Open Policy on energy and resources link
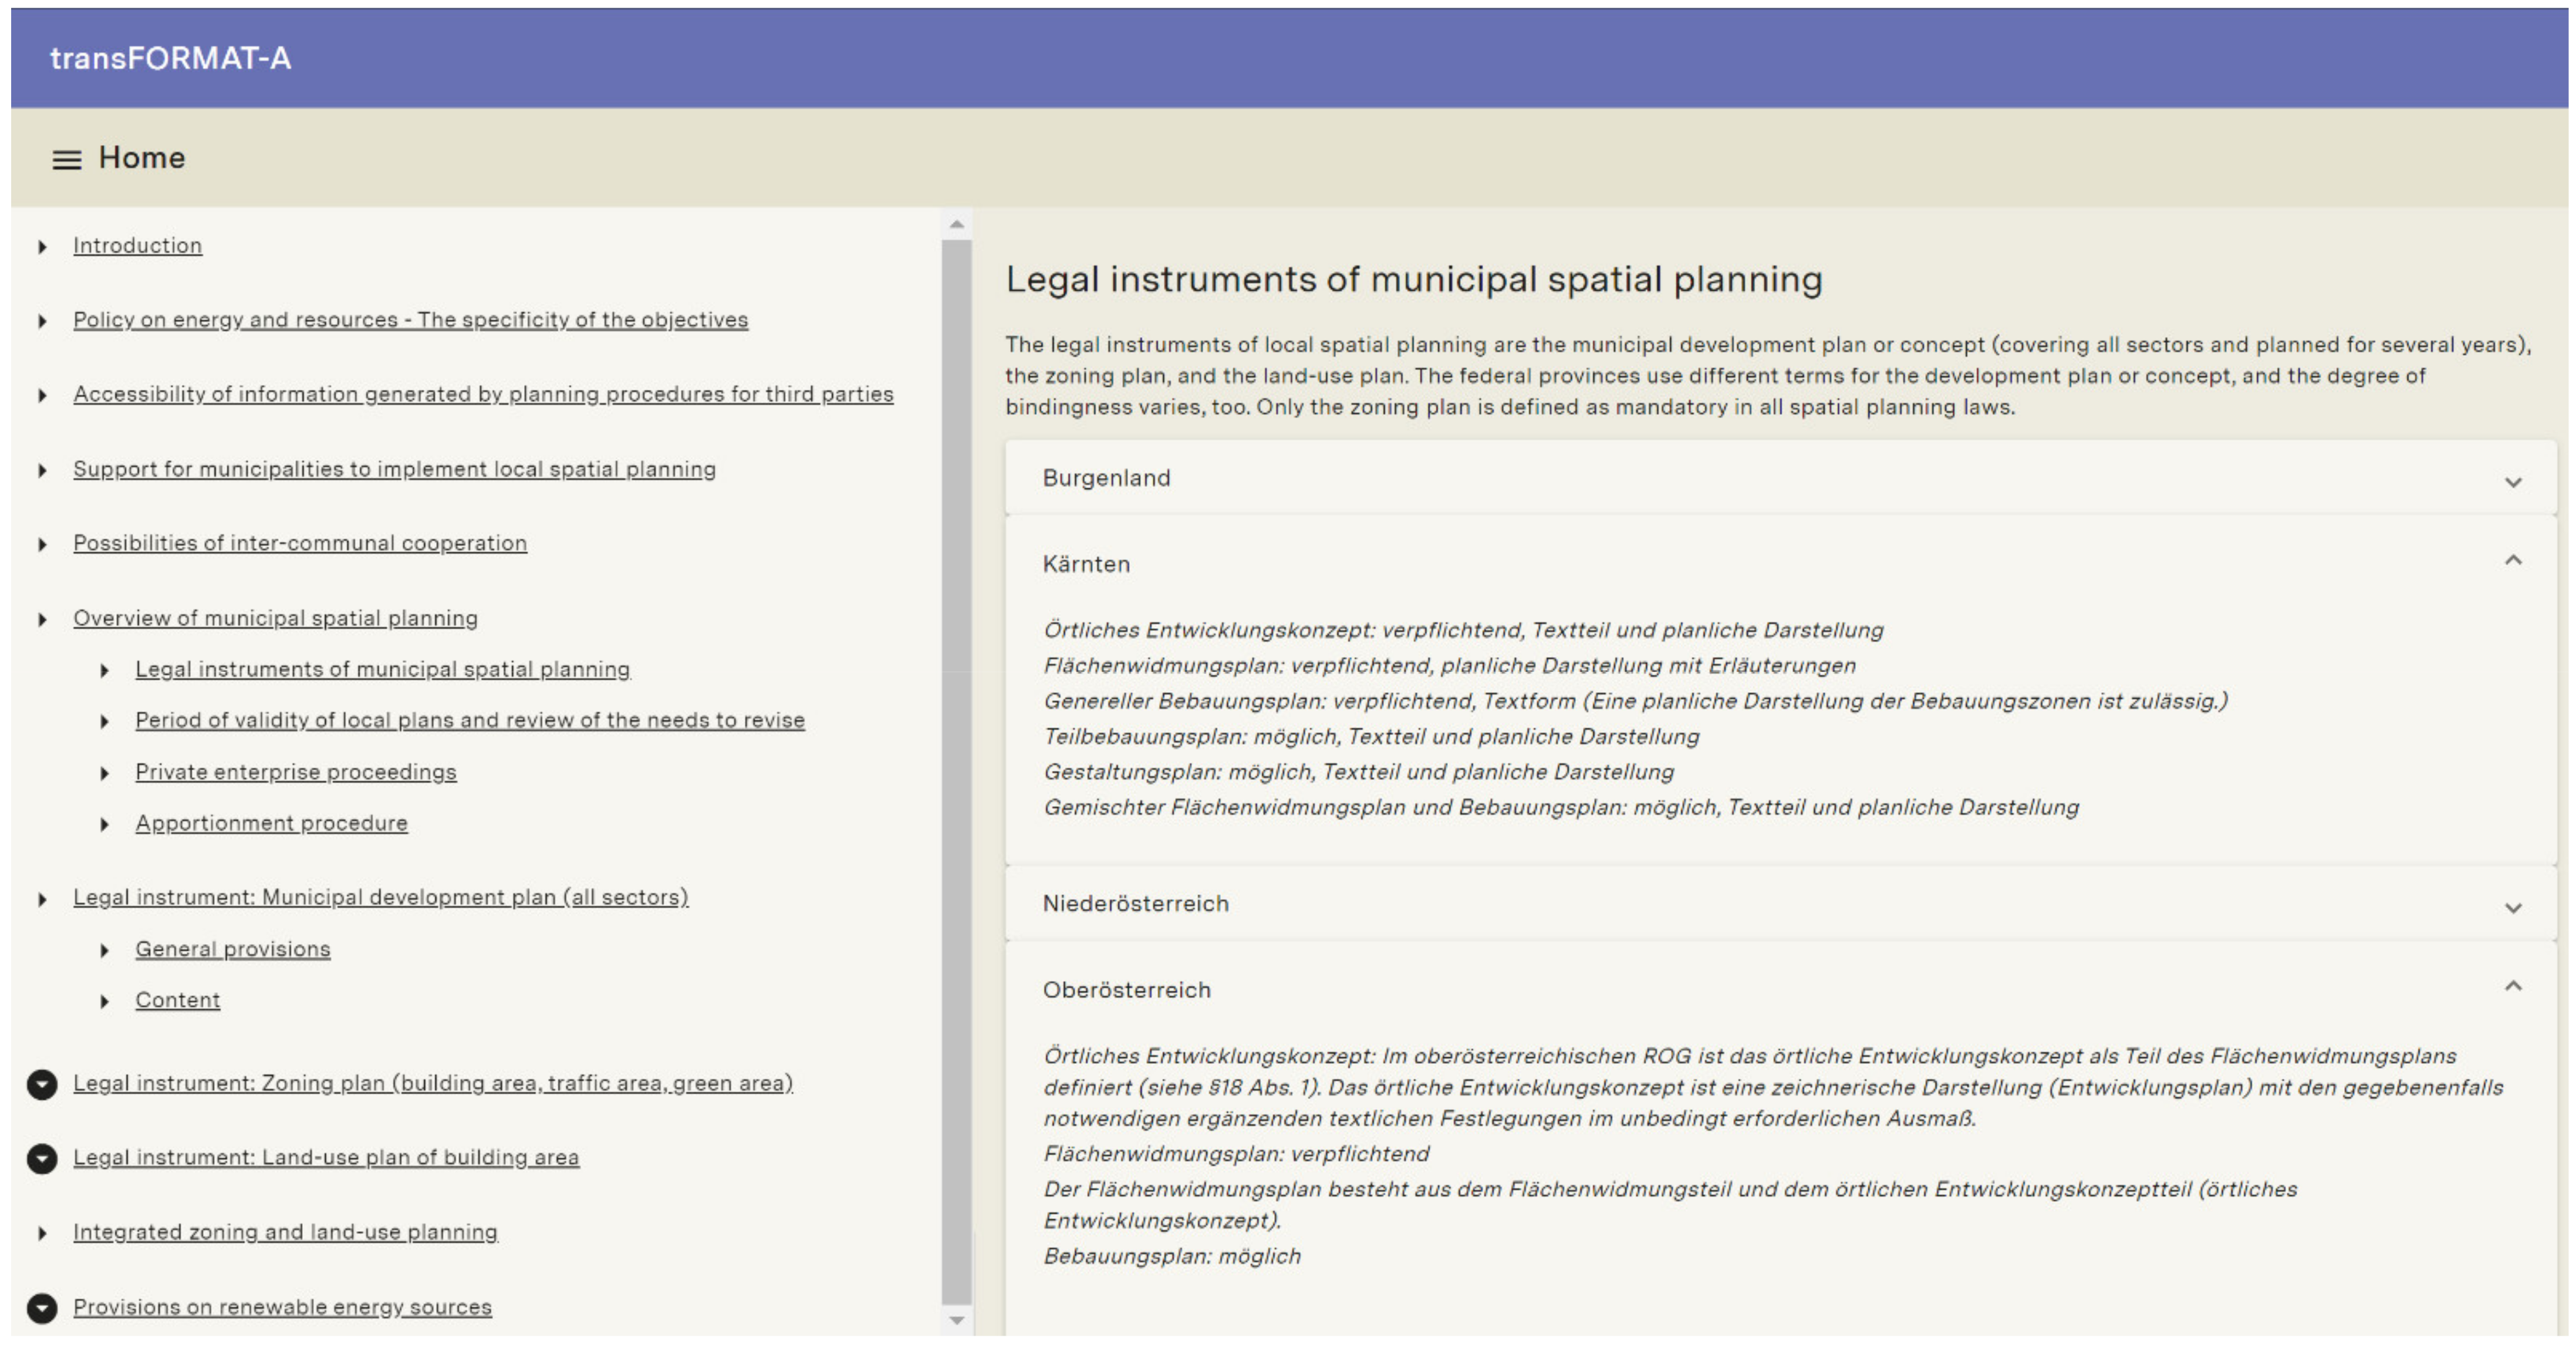 410,320
